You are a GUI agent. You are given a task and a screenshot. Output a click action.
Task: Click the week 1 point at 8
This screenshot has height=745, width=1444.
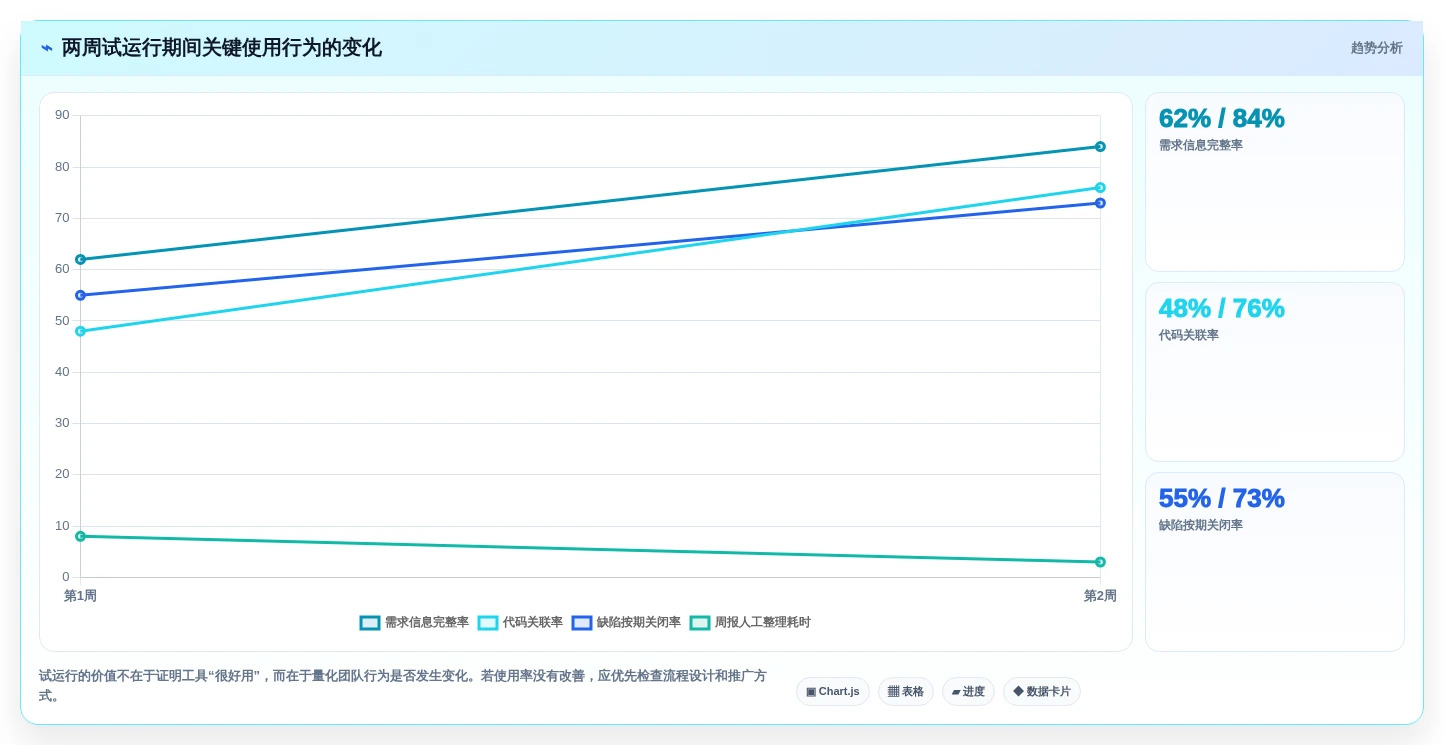coord(80,536)
